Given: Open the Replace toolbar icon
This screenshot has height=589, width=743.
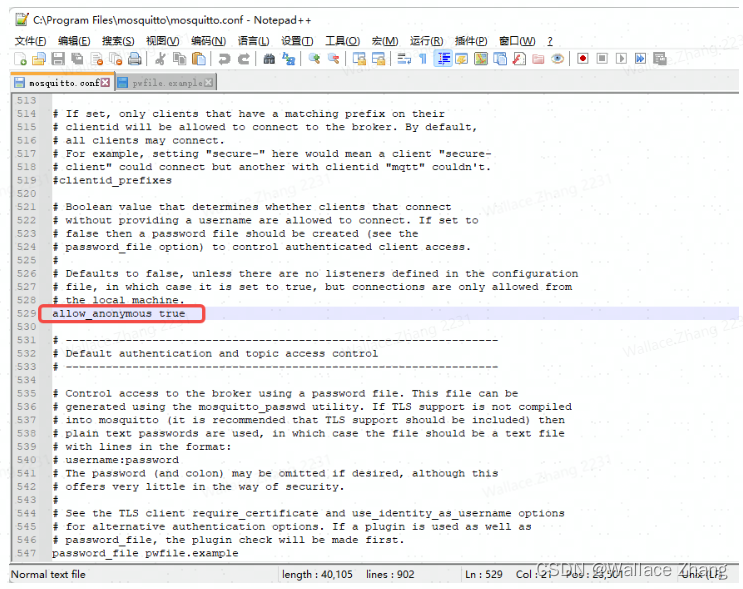Looking at the screenshot, I should coord(288,59).
